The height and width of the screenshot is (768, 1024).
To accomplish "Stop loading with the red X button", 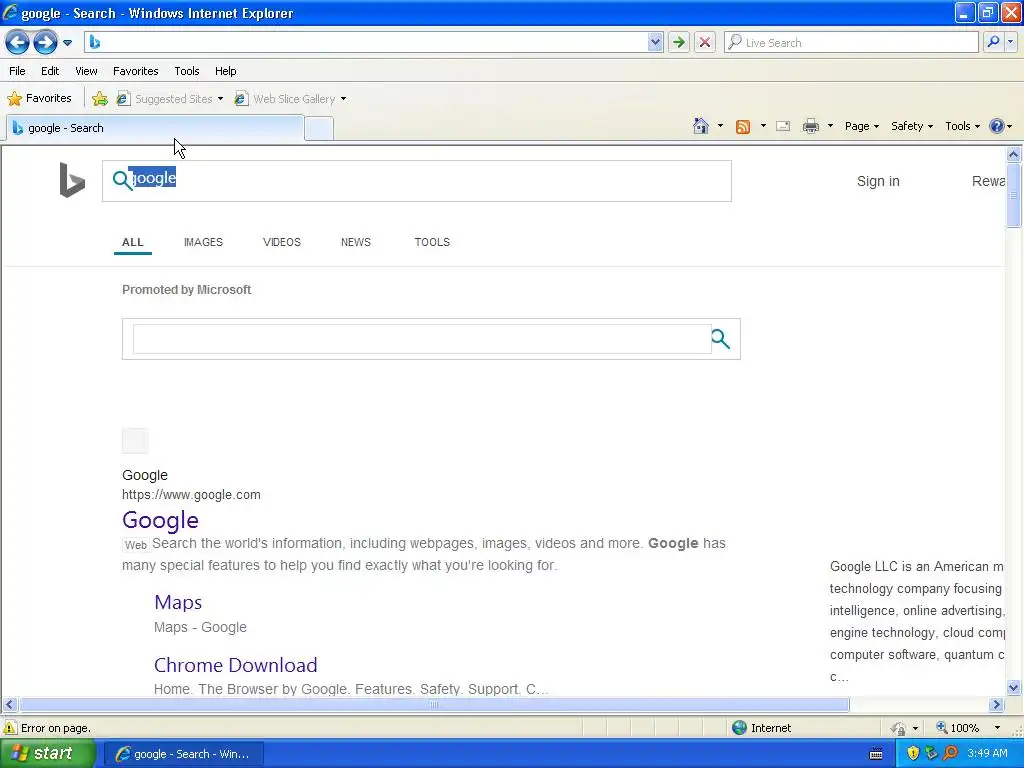I will [x=705, y=42].
